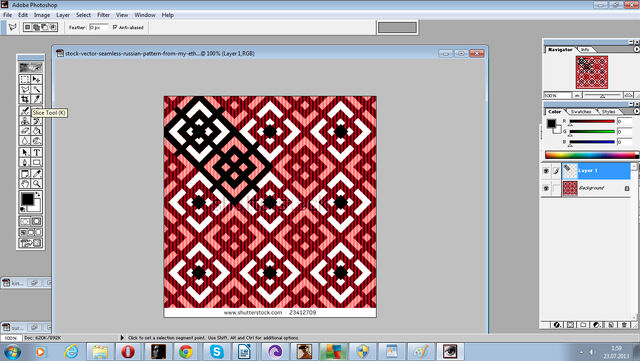The image size is (640, 361).
Task: Select the Paint Bucket tool
Action: pyautogui.click(x=36, y=131)
